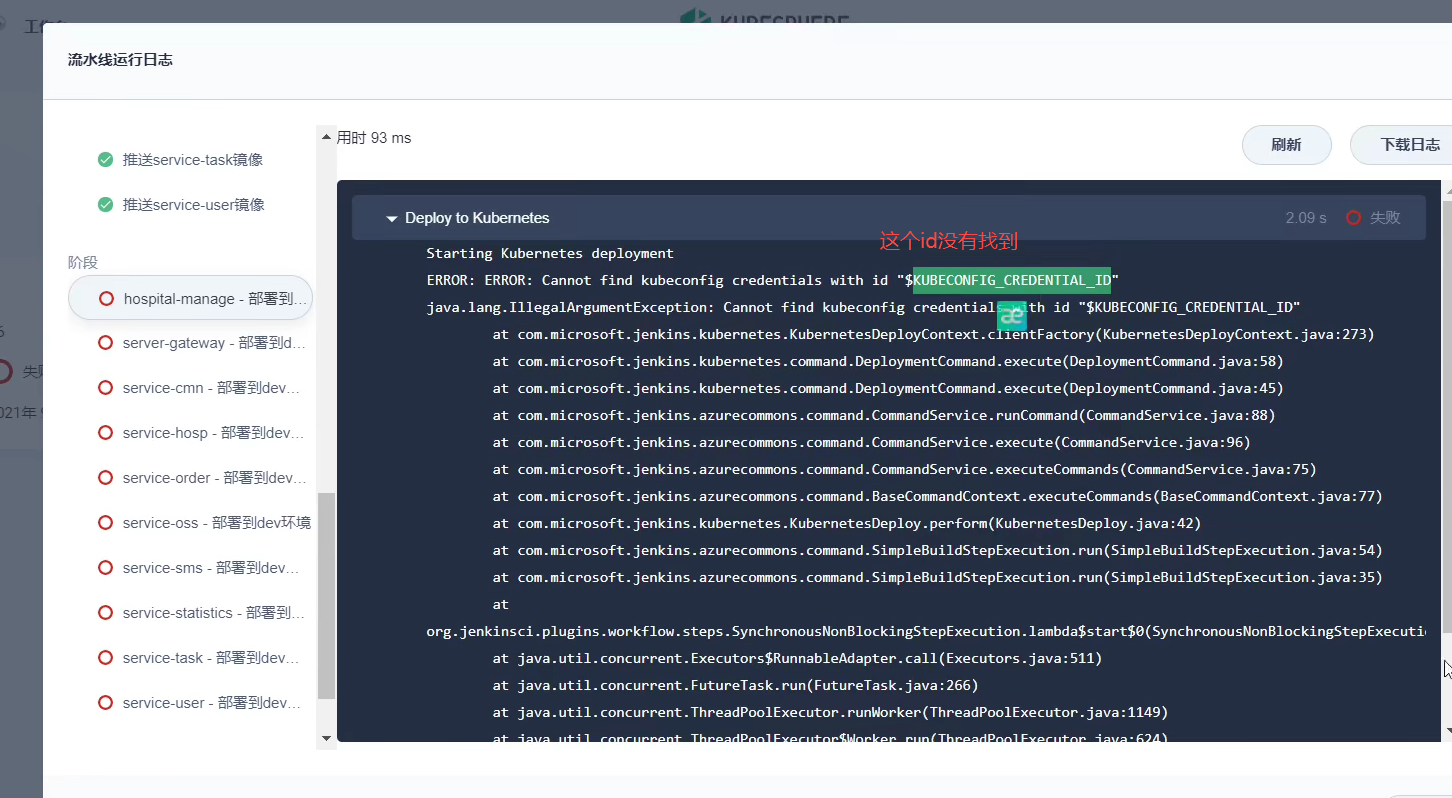Select the 推送service-user镜像 step

tap(193, 205)
